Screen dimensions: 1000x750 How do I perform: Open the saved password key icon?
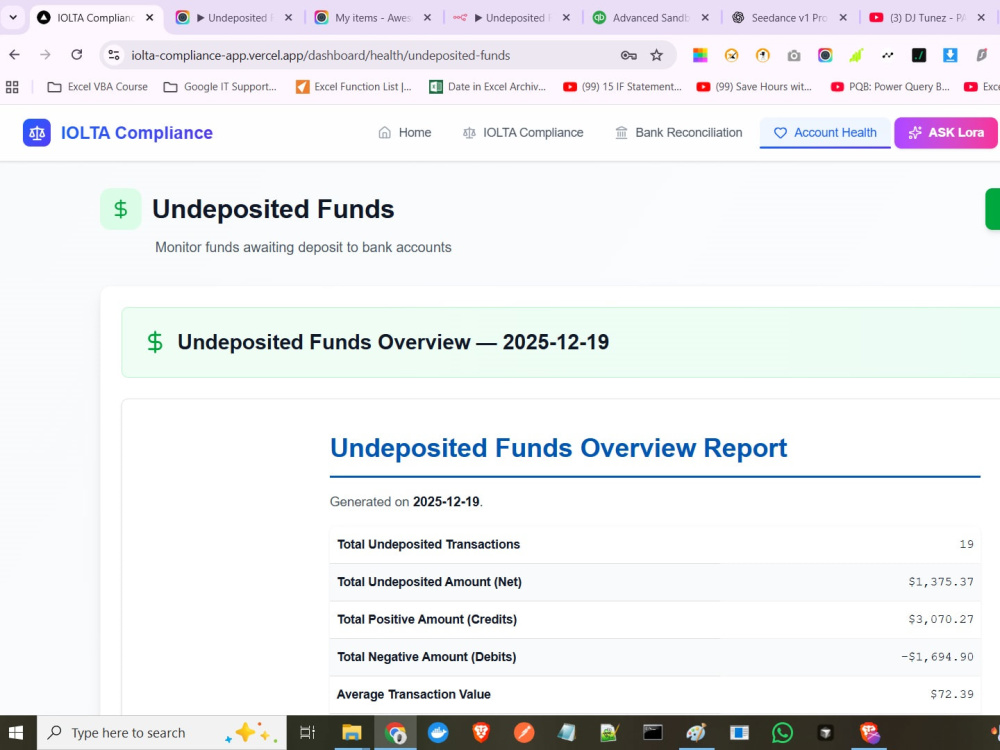coord(629,55)
